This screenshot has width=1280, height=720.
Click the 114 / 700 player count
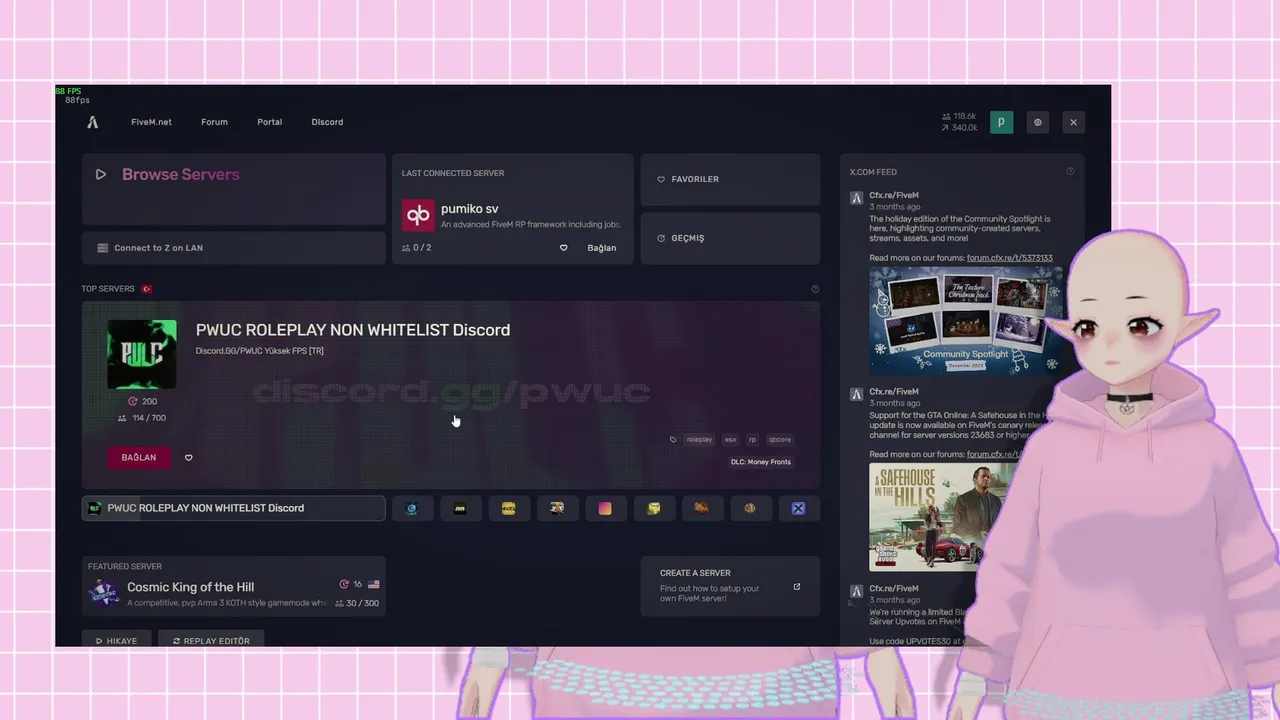click(142, 418)
